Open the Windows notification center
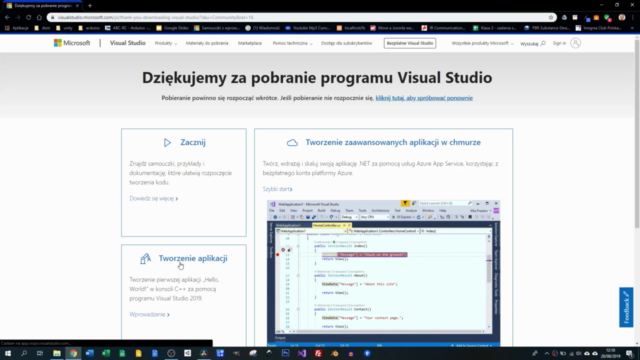 pos(630,353)
